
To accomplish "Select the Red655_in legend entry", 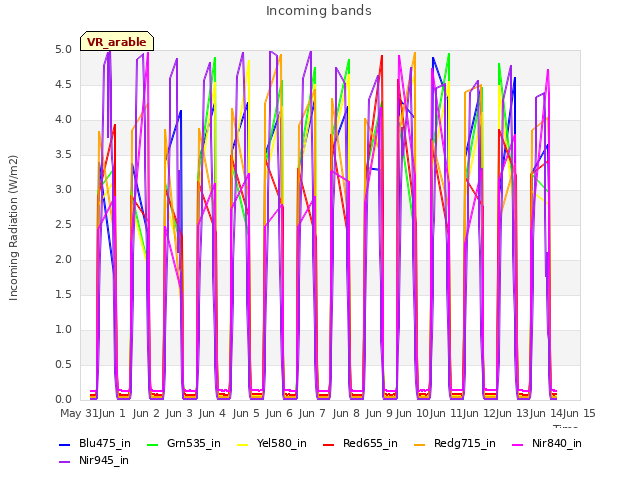I will [360, 443].
